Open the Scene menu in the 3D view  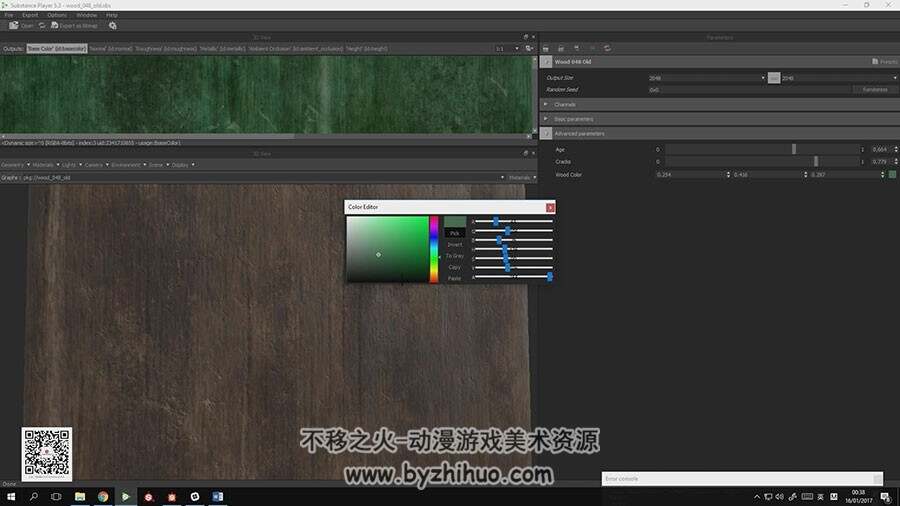158,165
